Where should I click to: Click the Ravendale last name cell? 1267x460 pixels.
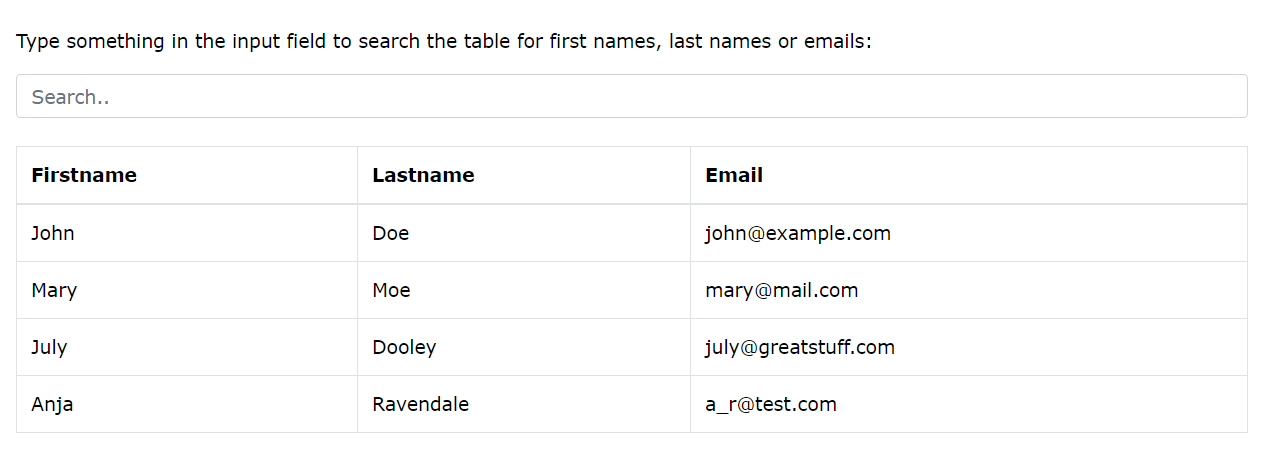(x=420, y=405)
